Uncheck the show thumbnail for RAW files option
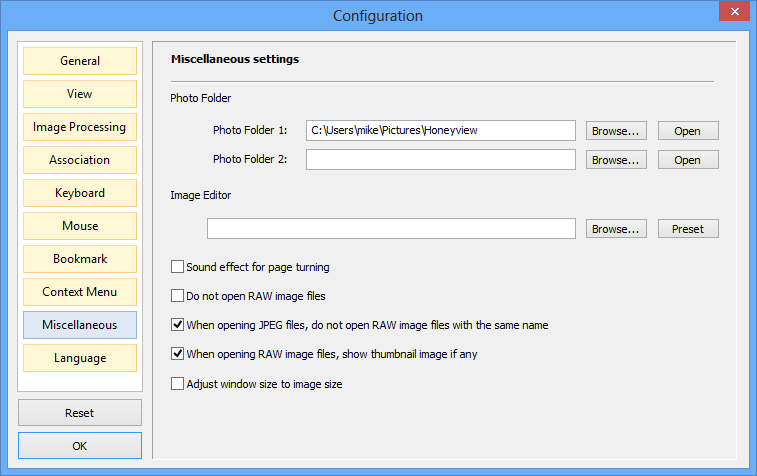The width and height of the screenshot is (757, 476). click(177, 354)
